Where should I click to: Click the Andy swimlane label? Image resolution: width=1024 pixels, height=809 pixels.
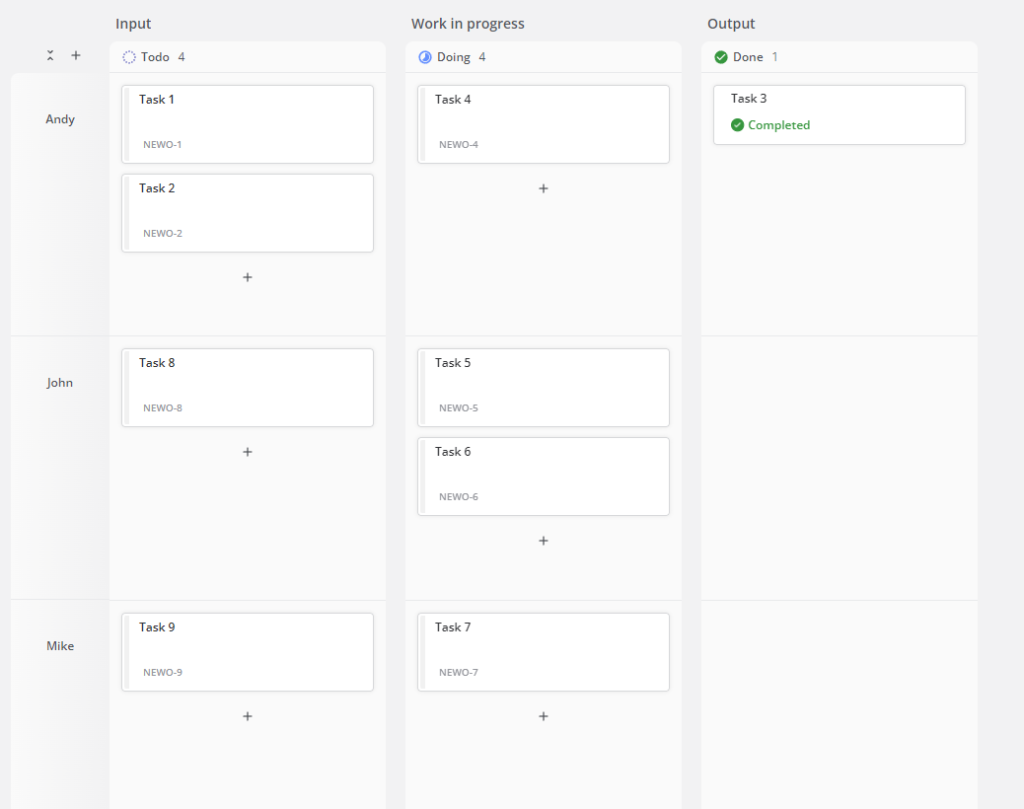click(60, 118)
